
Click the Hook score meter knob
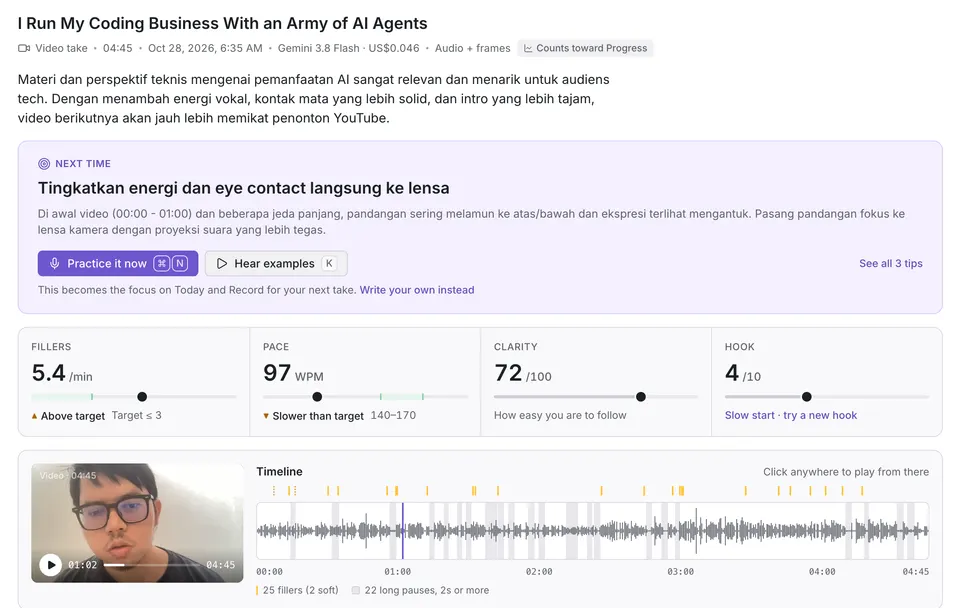point(807,397)
